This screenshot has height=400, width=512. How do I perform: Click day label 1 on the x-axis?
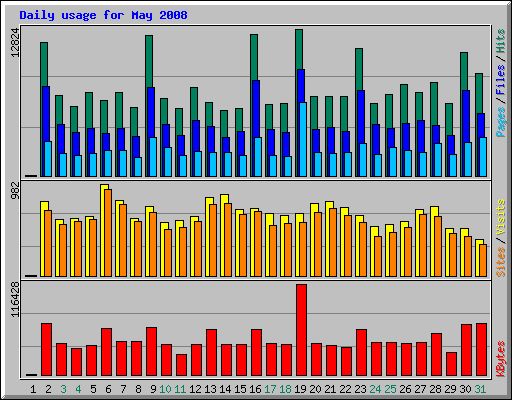pyautogui.click(x=33, y=389)
